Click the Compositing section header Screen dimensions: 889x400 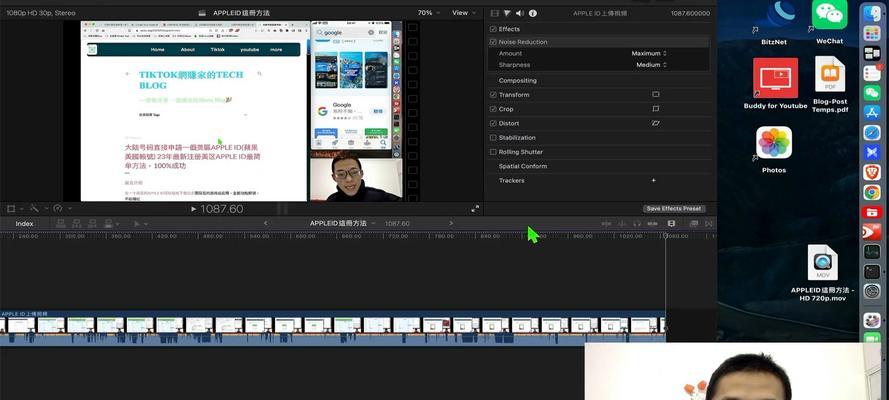point(517,80)
